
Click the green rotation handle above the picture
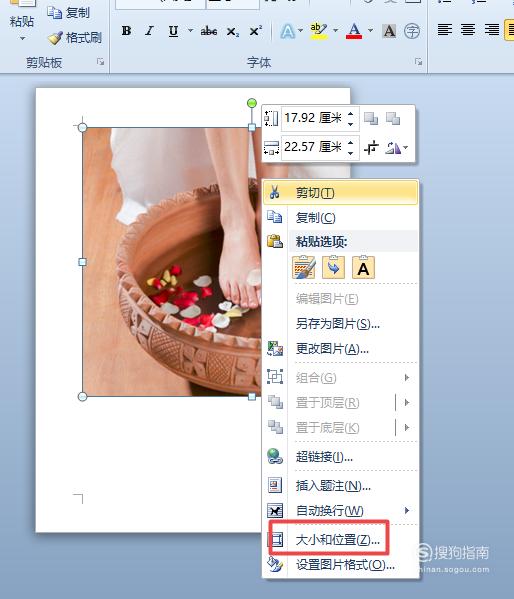click(251, 103)
